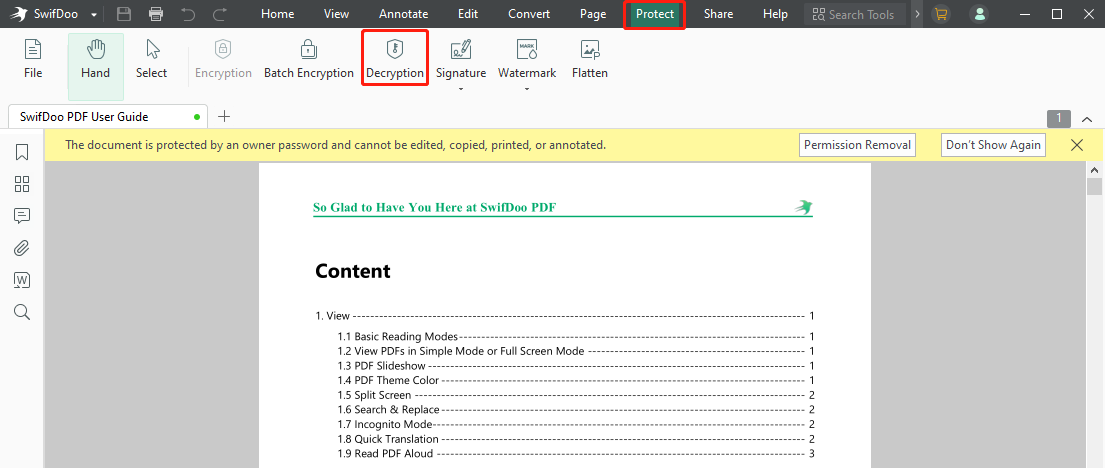1105x468 pixels.
Task: Expand the Signature dropdown arrow
Action: click(461, 90)
